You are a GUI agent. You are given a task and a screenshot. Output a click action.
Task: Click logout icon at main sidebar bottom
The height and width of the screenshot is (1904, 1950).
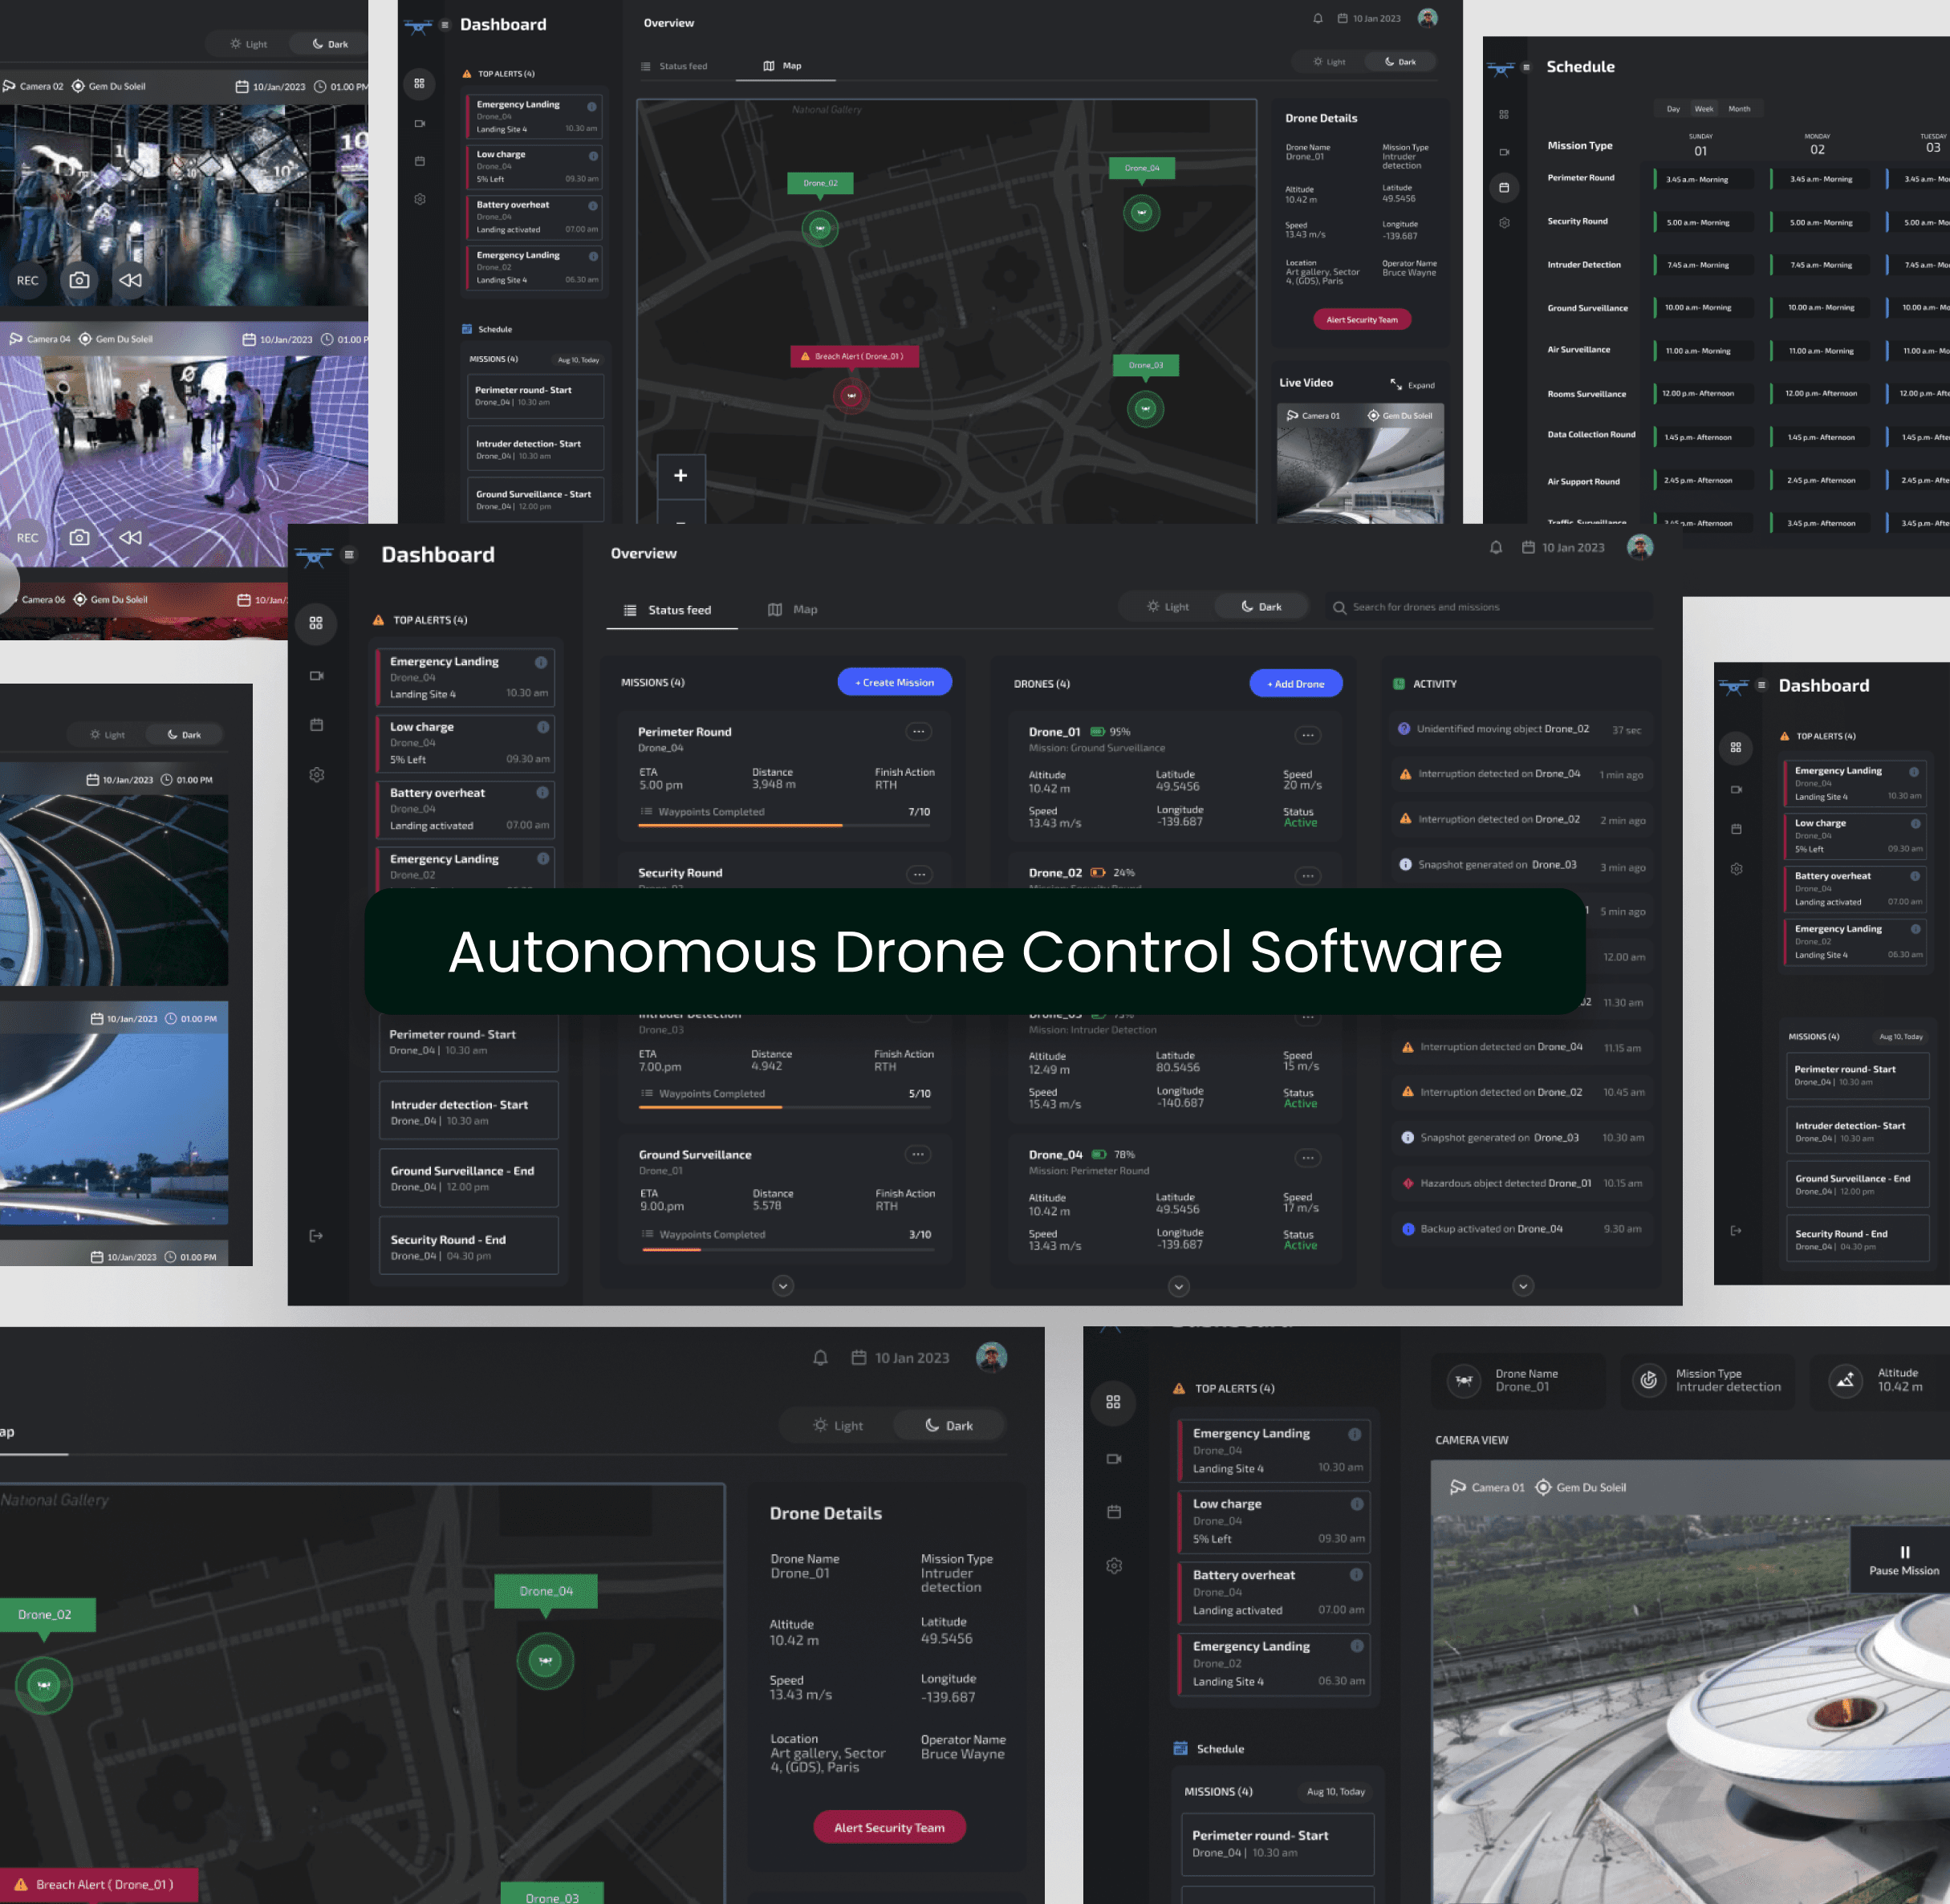point(316,1236)
